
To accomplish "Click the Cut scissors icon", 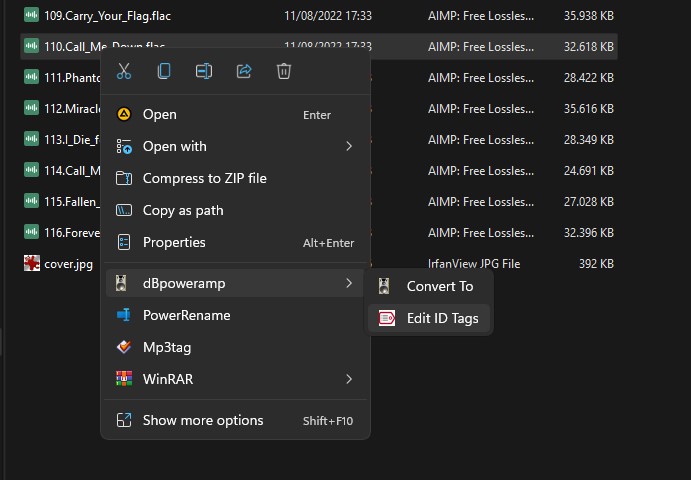I will [x=124, y=71].
